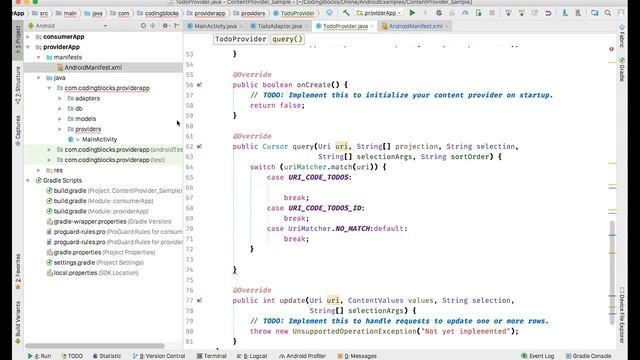Click the search everywhere magnifier icon

coord(608,13)
